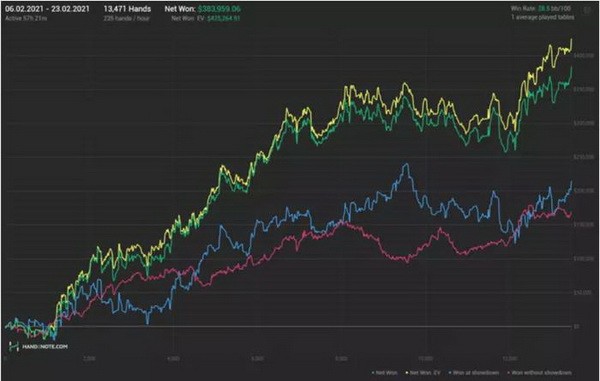
Task: Open the graph options icon beside Win Rate
Action: (587, 11)
